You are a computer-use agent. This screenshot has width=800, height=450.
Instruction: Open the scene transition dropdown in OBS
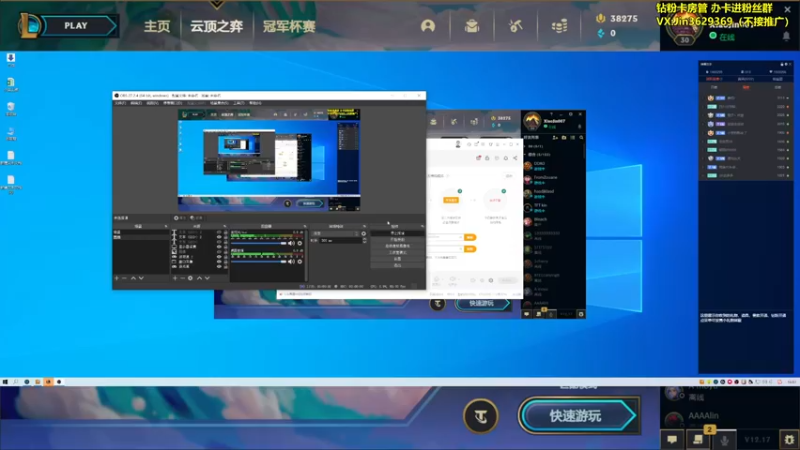(335, 234)
